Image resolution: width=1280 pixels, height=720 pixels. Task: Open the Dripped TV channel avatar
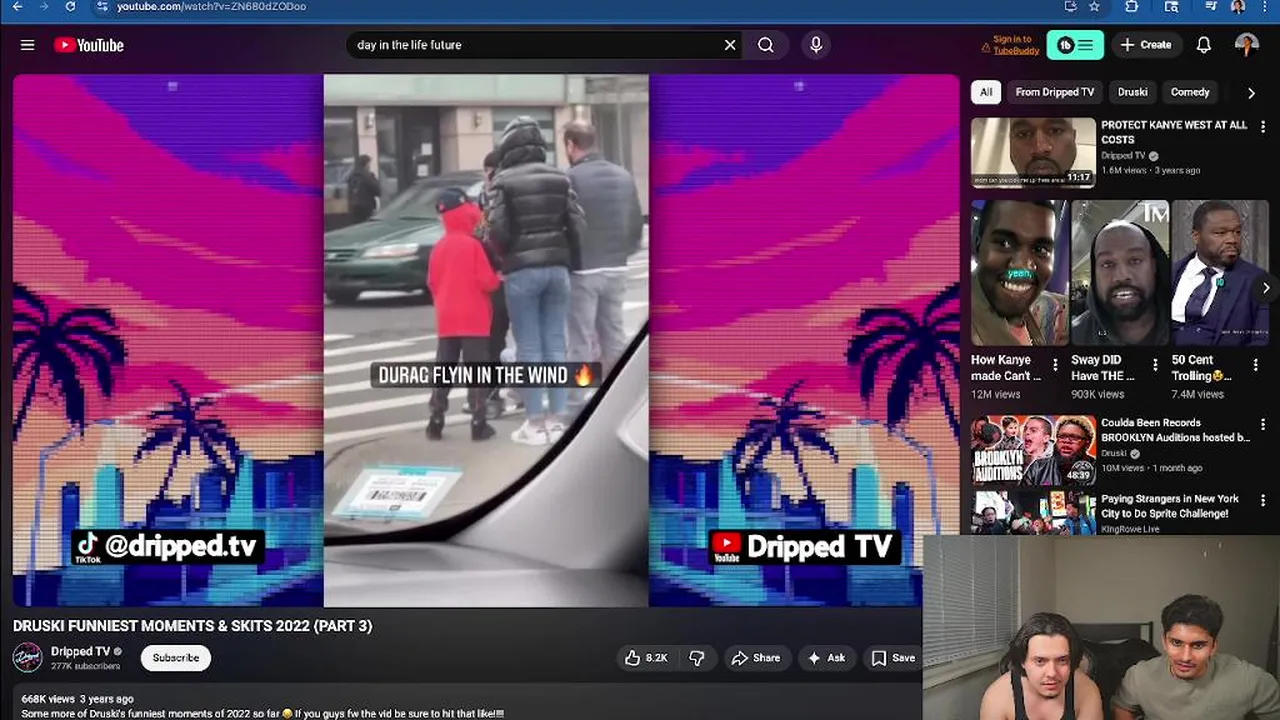pos(27,658)
